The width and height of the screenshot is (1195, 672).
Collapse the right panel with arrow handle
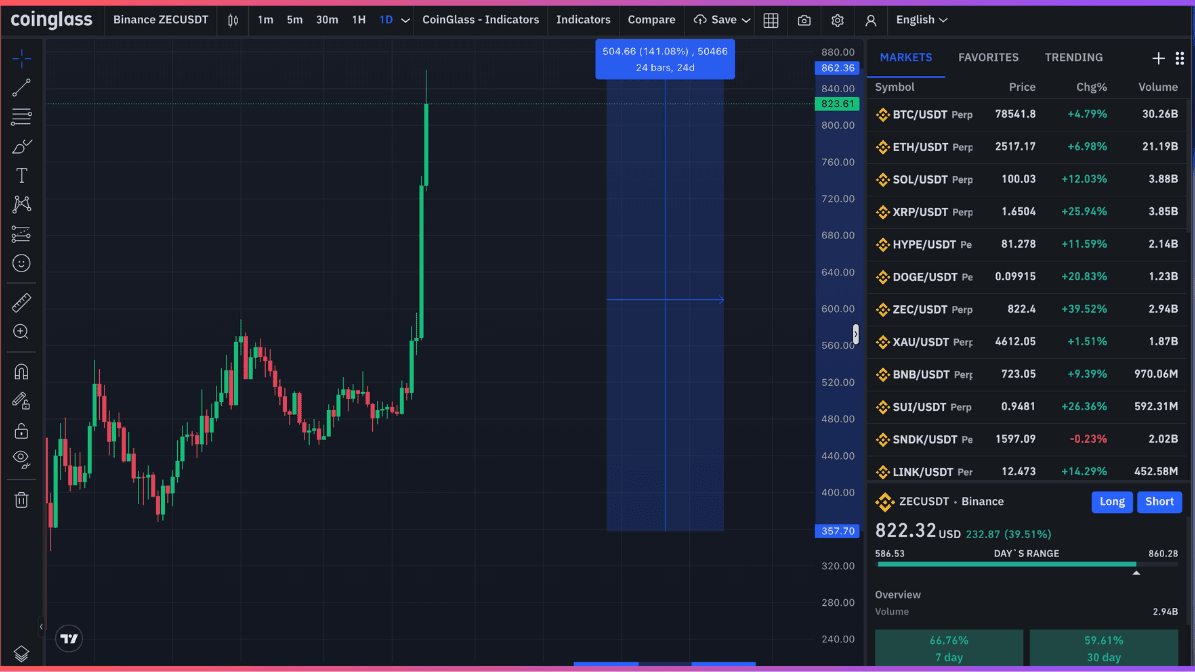[856, 334]
